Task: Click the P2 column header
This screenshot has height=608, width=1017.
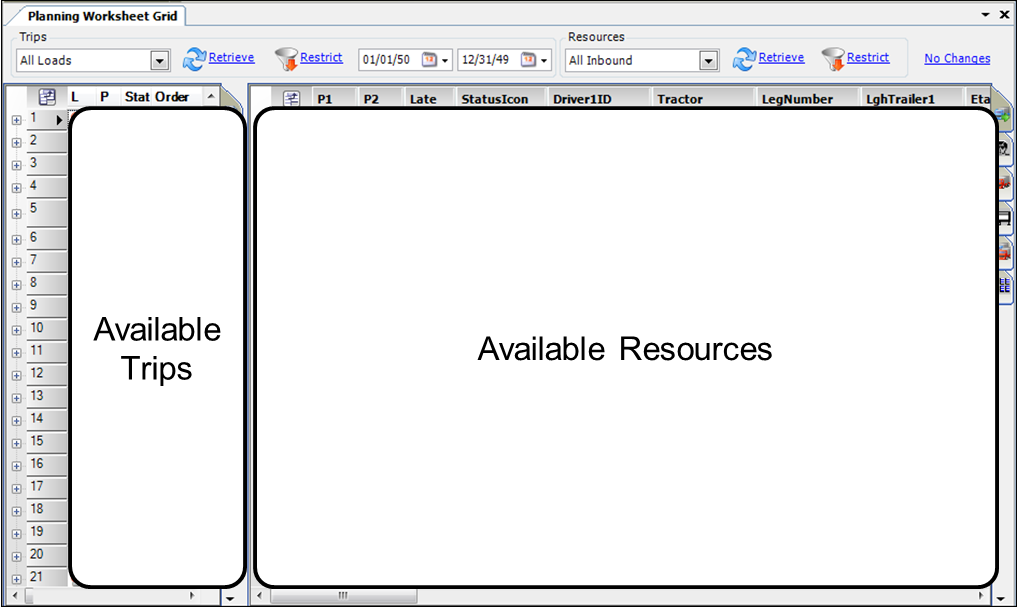Action: pyautogui.click(x=381, y=99)
